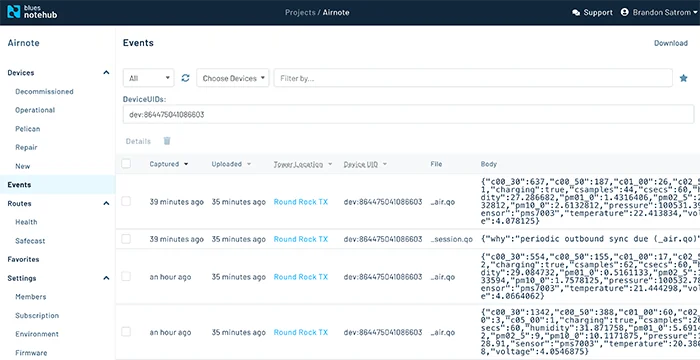
Task: Refresh the events list
Action: point(185,78)
